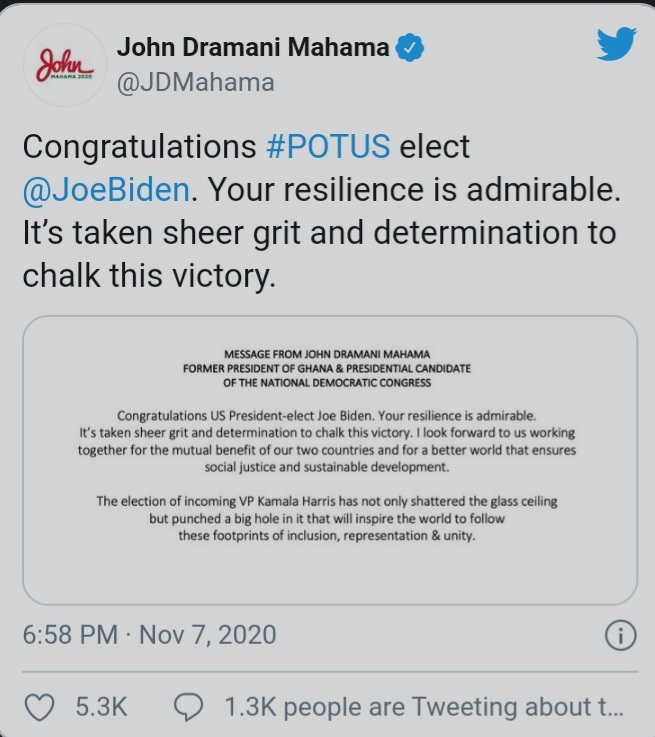Click the @JDMahama handle
The height and width of the screenshot is (737, 655).
pyautogui.click(x=195, y=82)
